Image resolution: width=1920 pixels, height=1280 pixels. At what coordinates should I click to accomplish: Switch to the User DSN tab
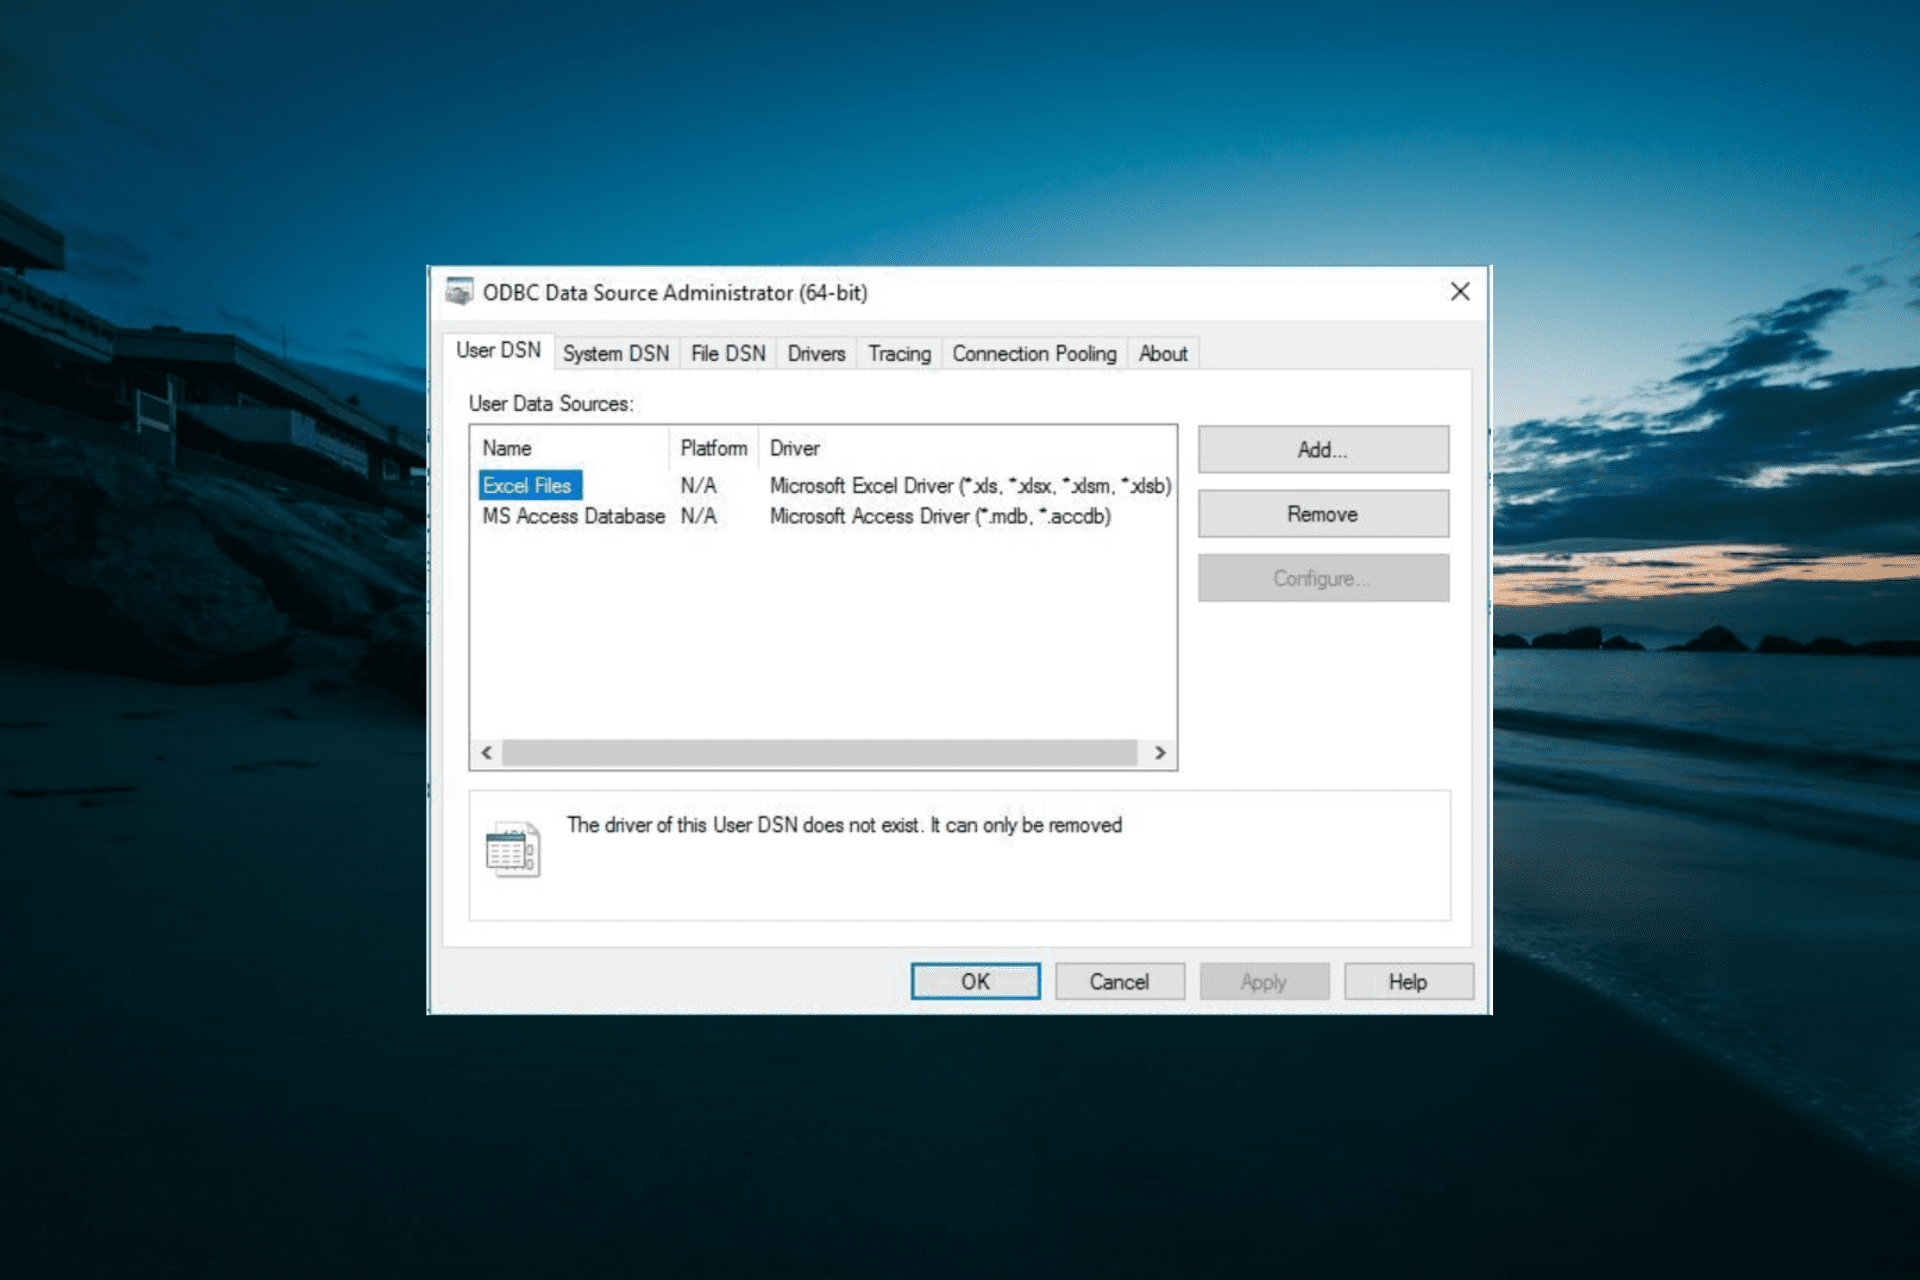tap(498, 351)
